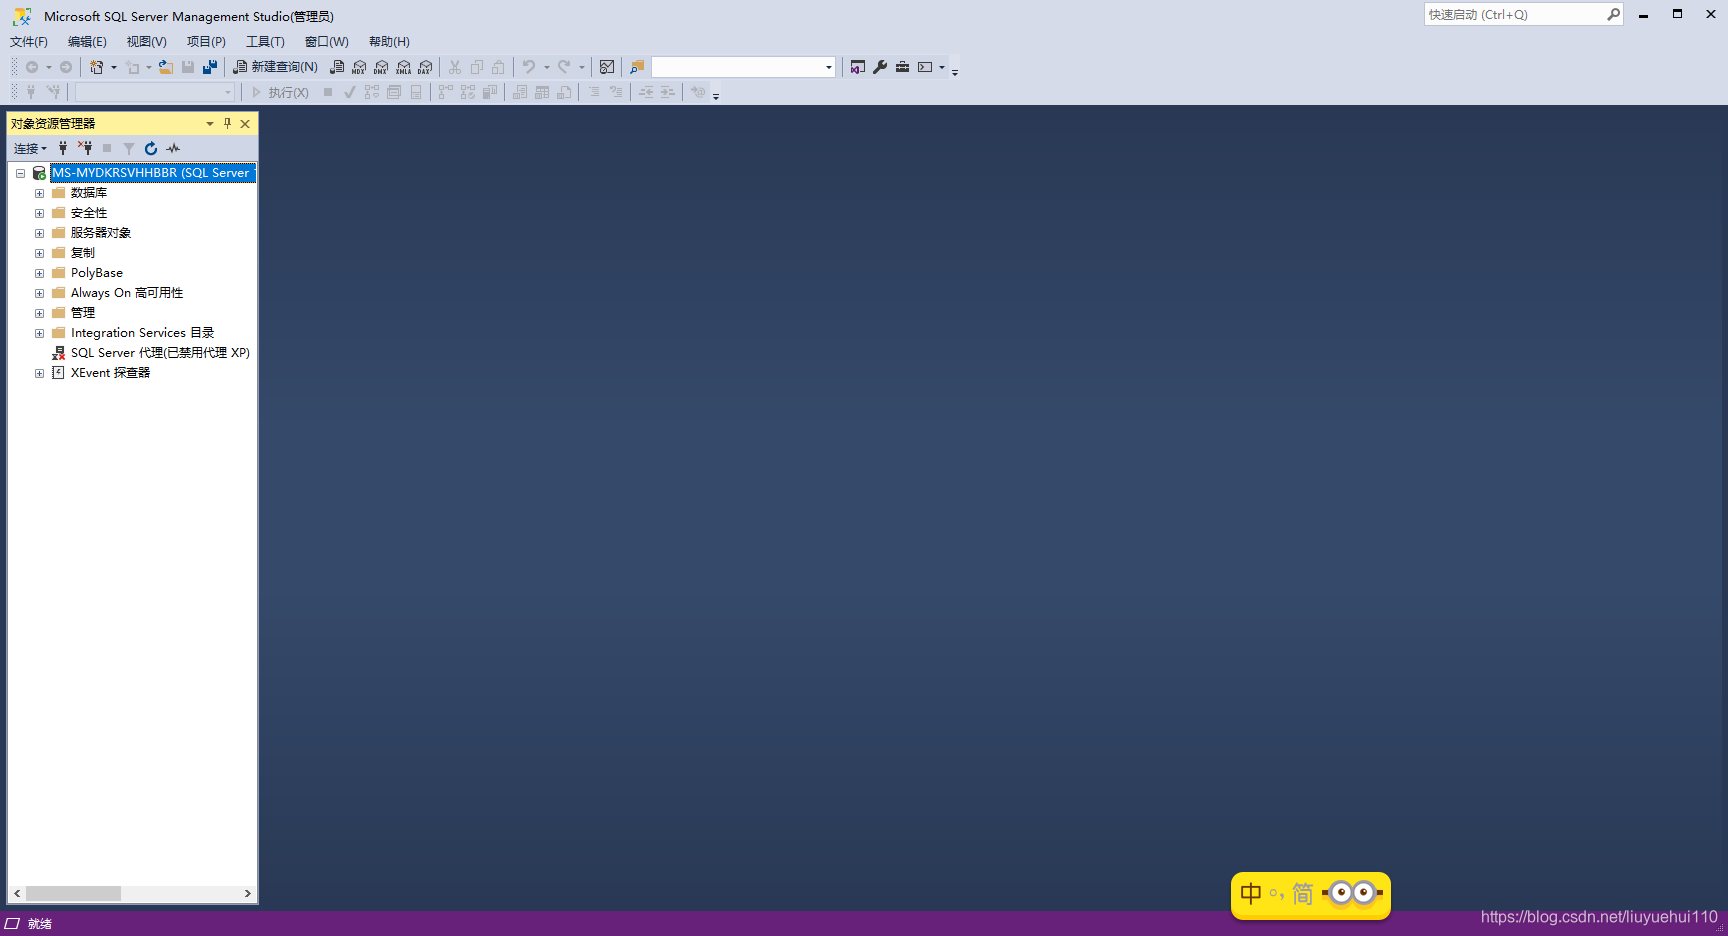Expand the PolyBase node
1728x936 pixels.
coord(39,273)
